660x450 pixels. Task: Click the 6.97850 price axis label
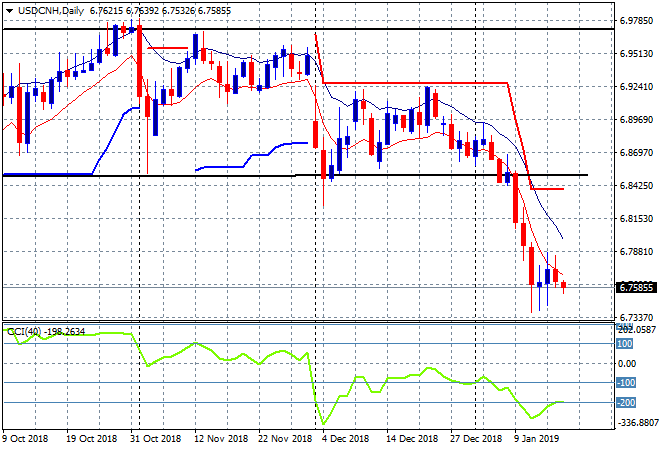coord(636,21)
